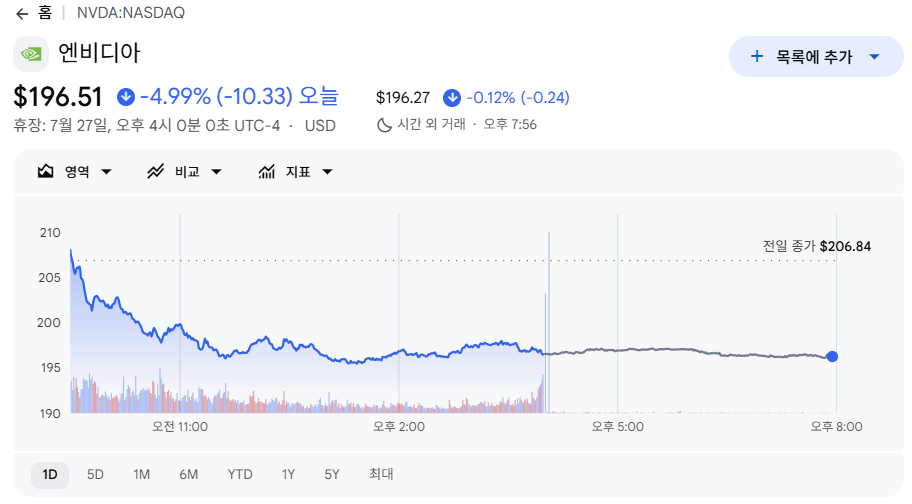This screenshot has width=912, height=504.
Task: Click the NVDA:NASDAQ ticker text
Action: point(131,13)
